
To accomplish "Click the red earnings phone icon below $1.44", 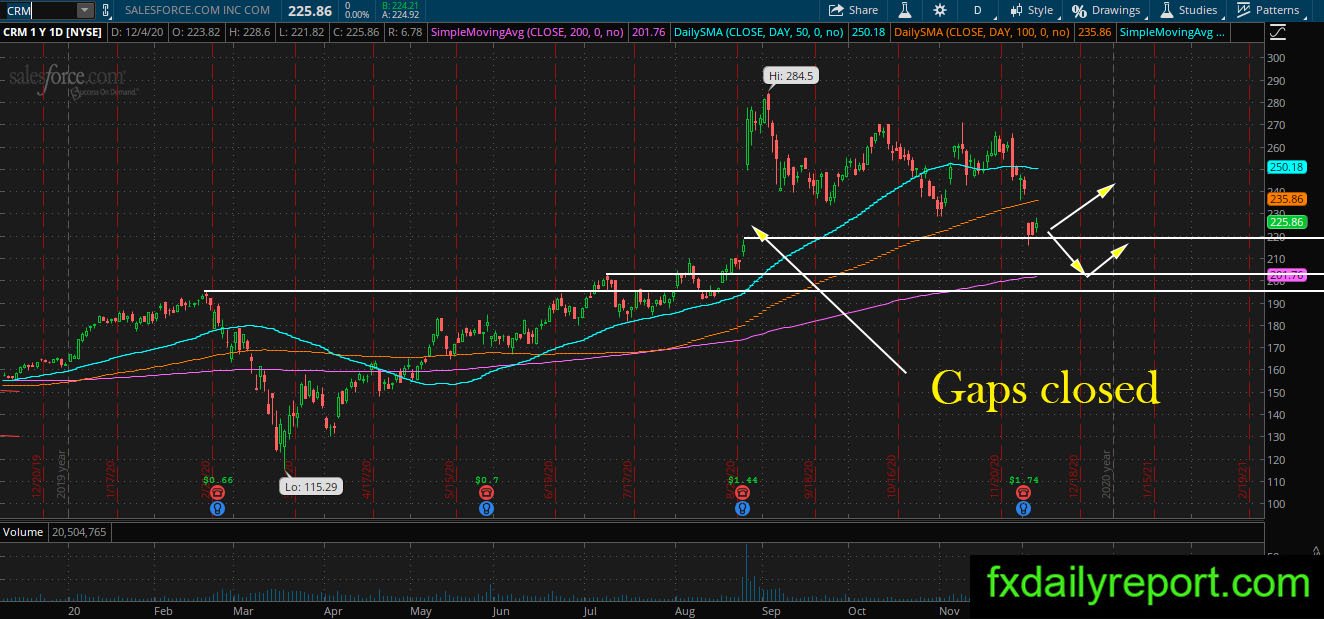I will [x=742, y=493].
